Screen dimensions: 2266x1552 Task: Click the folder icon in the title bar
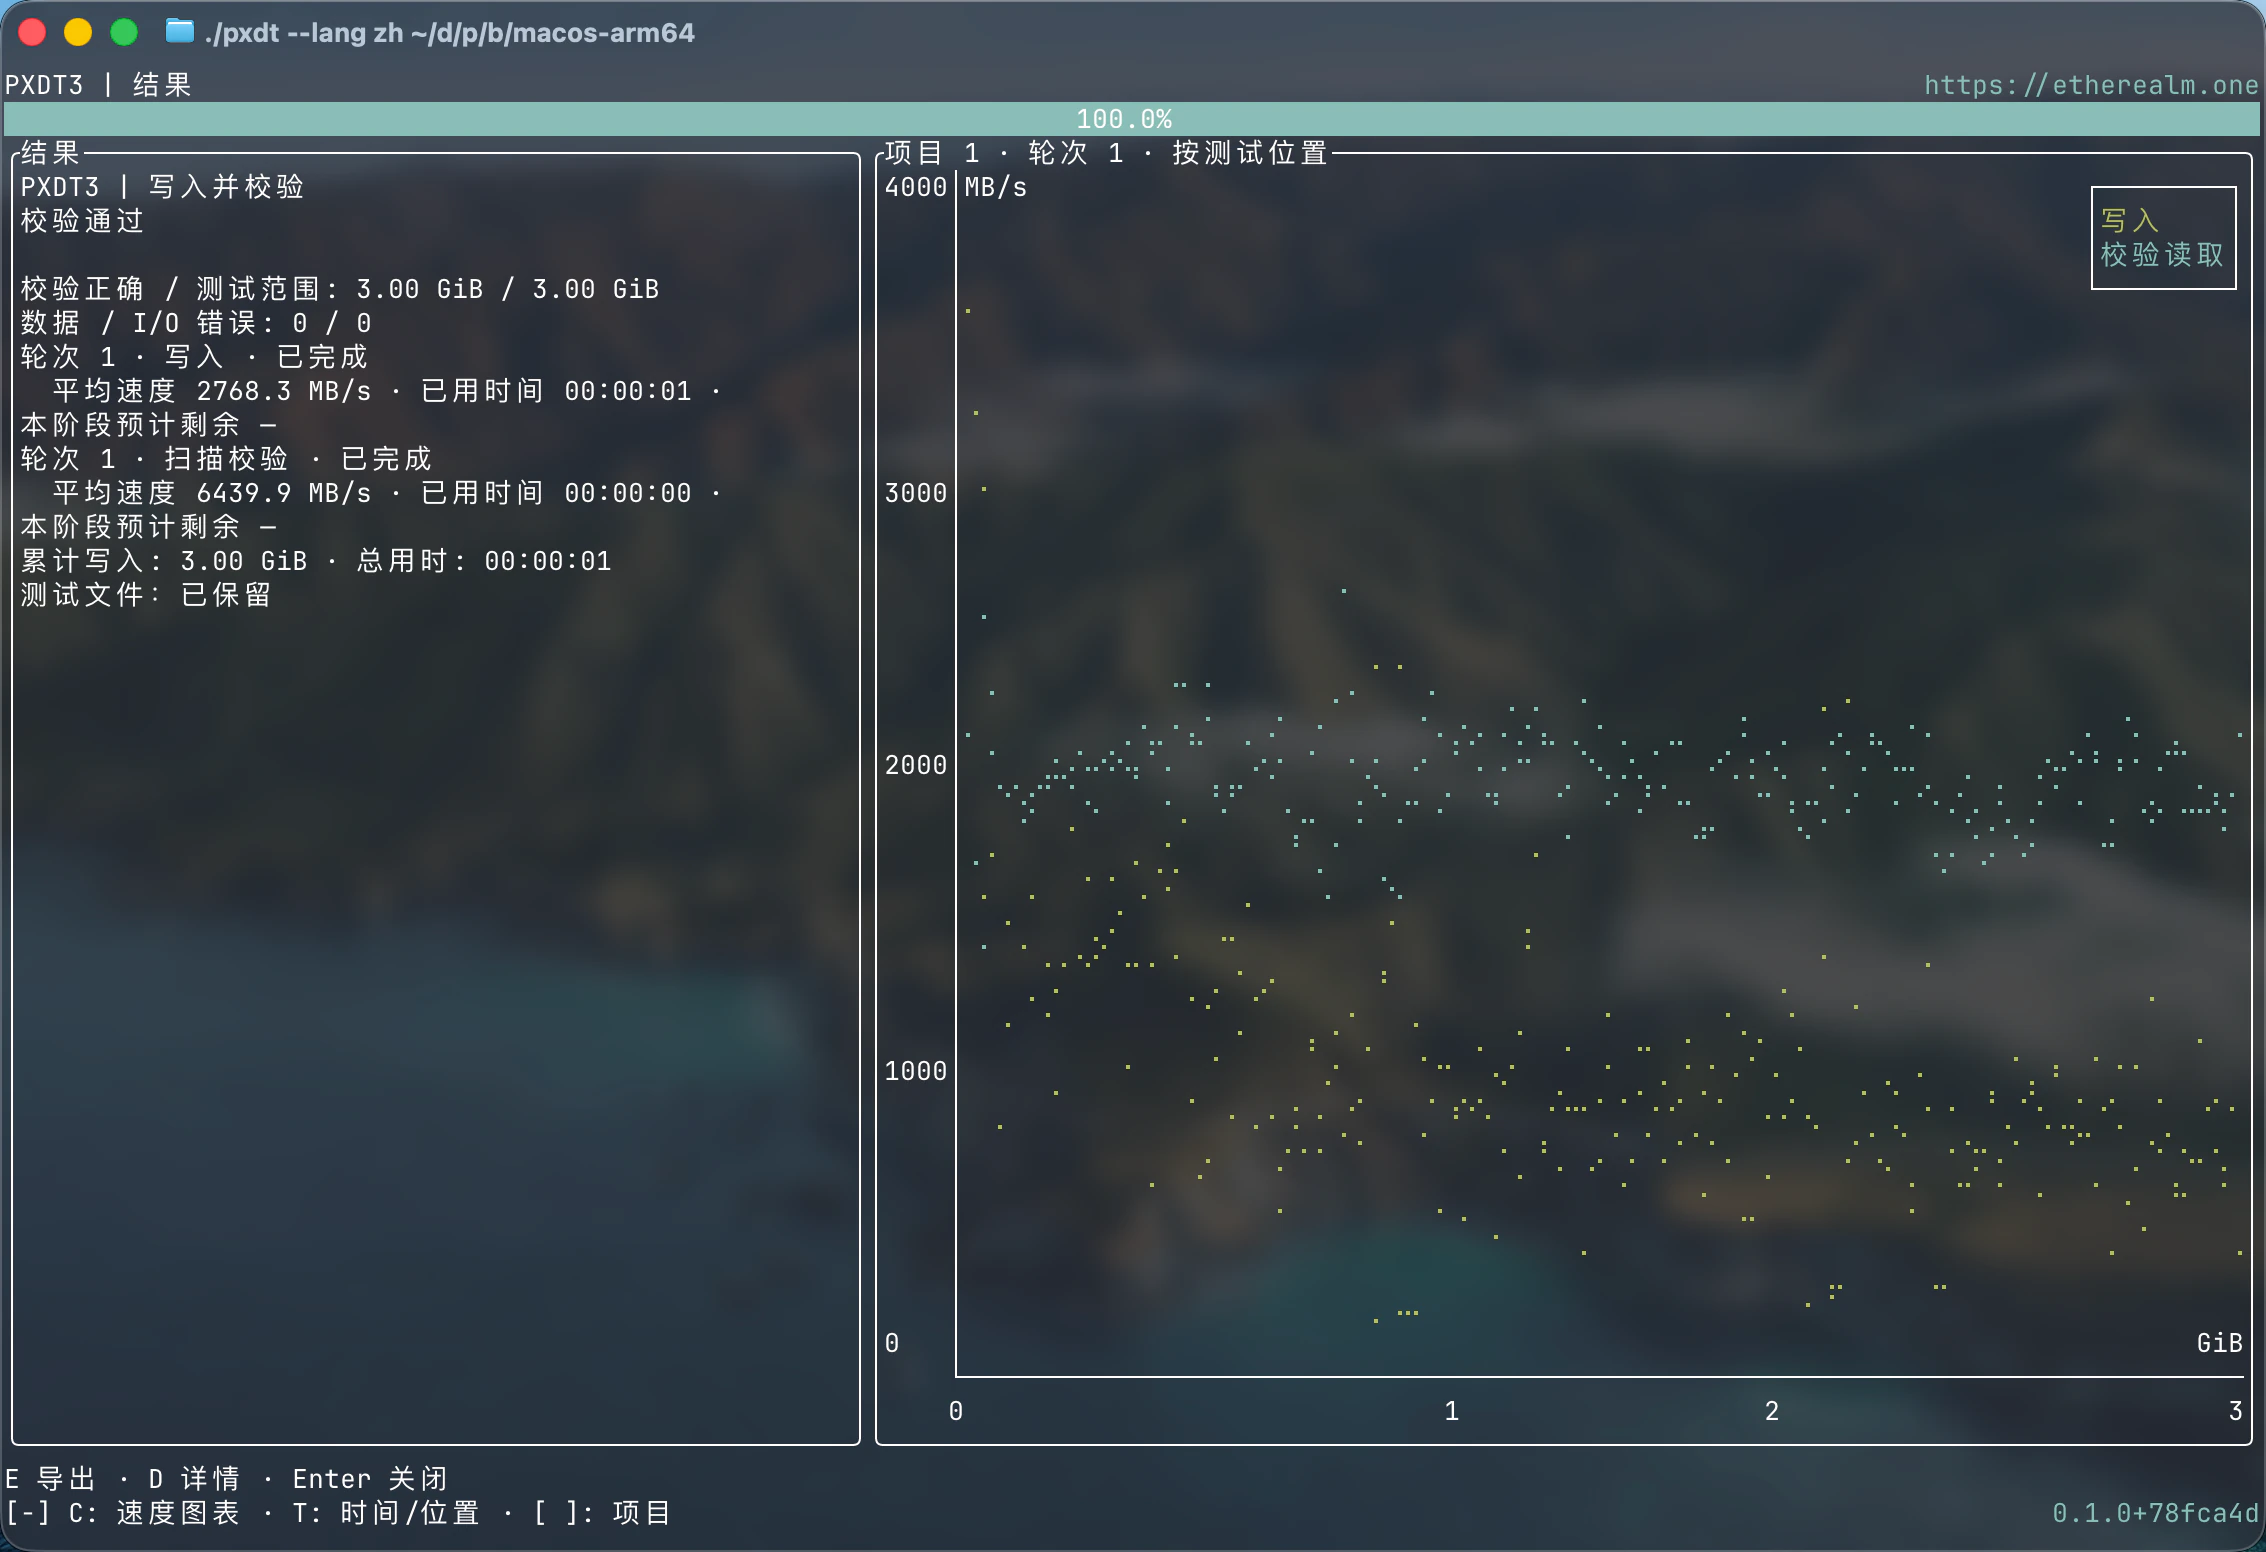coord(180,32)
